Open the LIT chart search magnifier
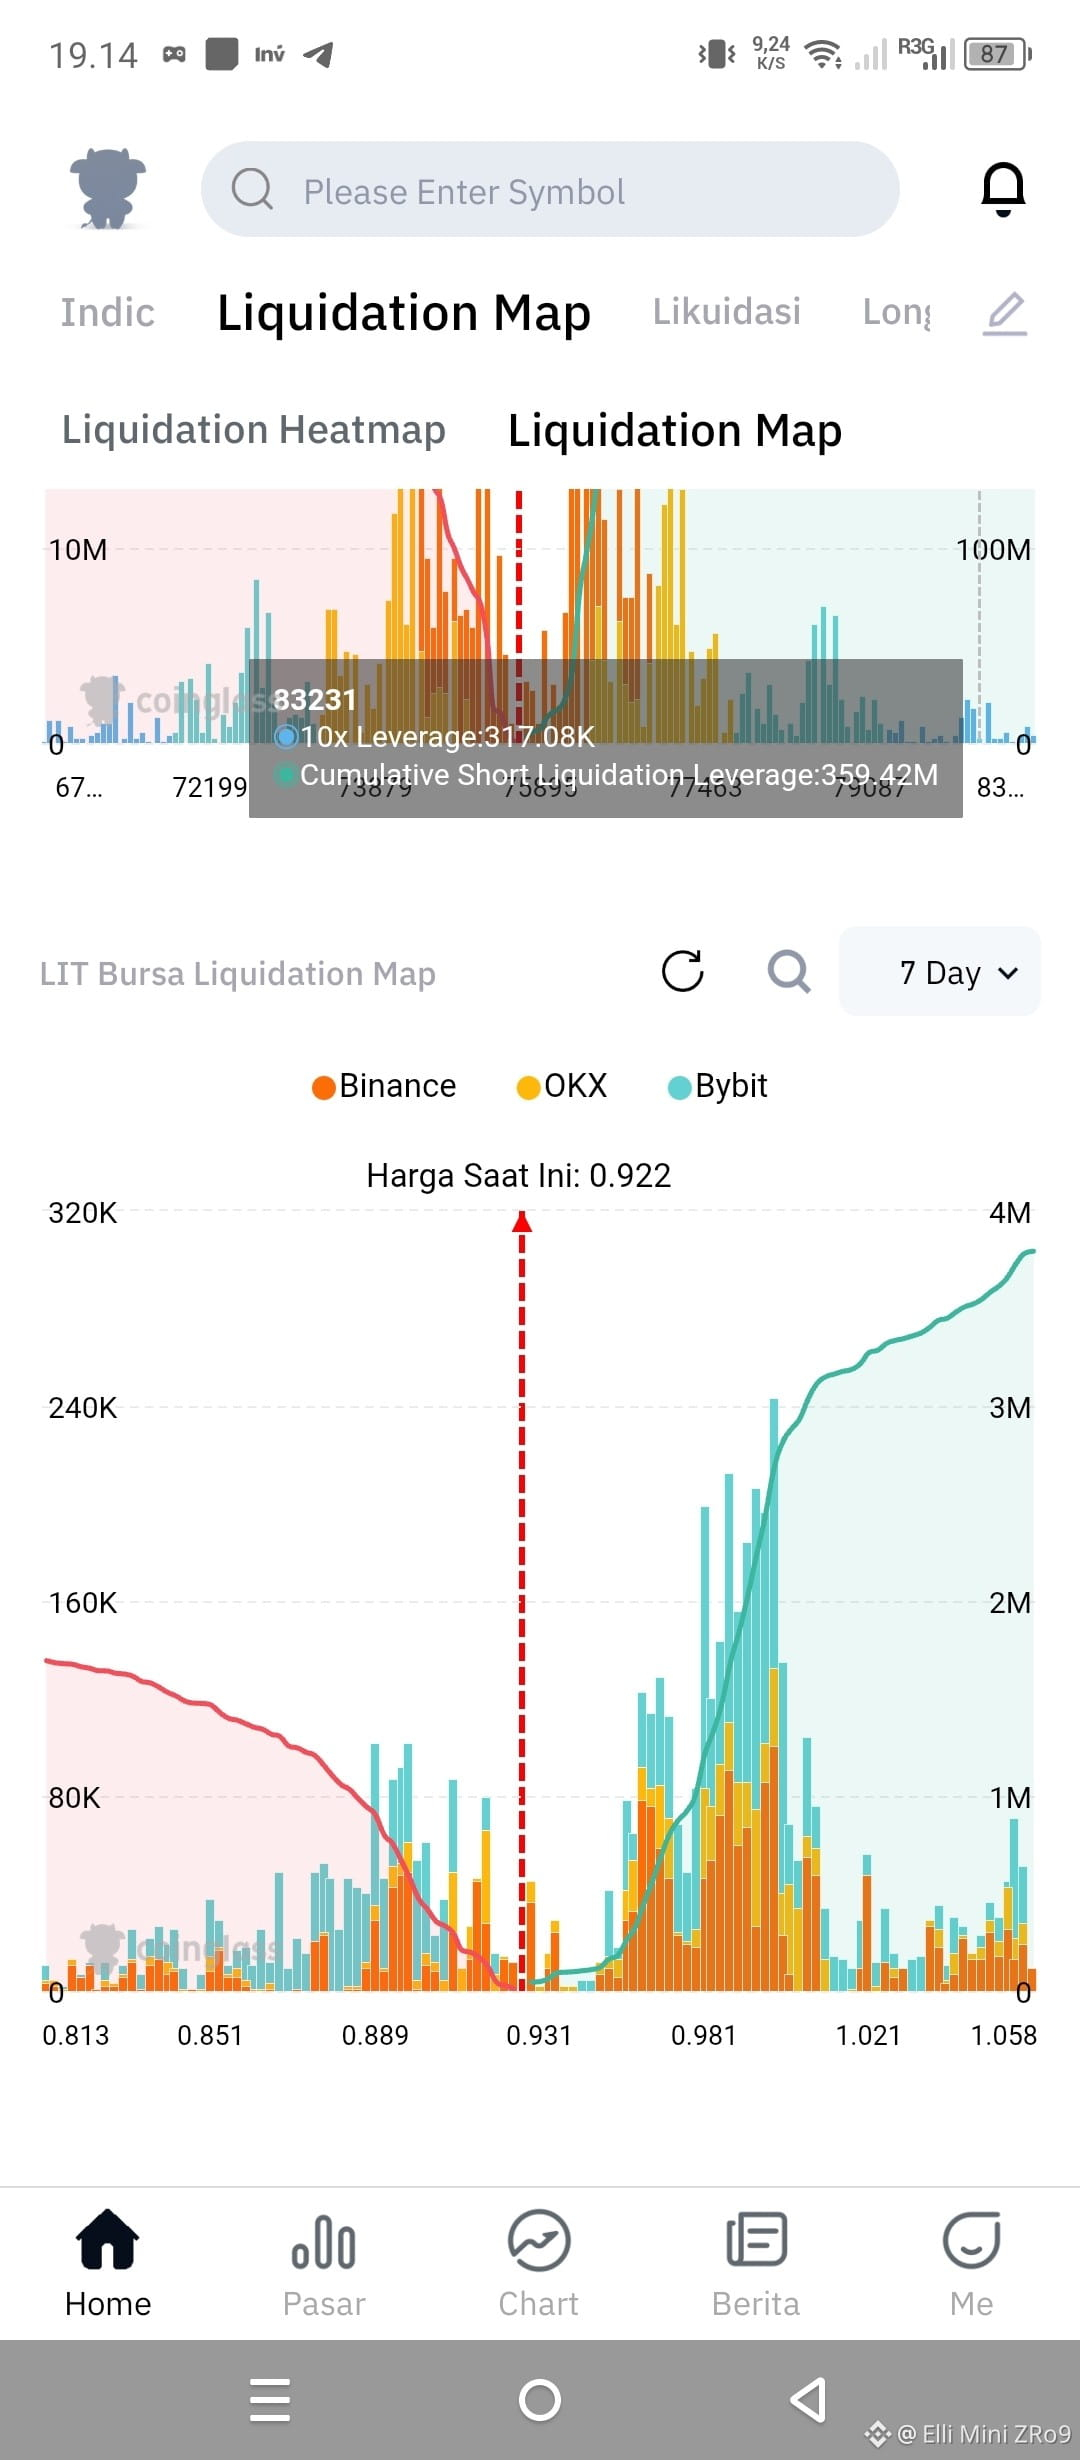The height and width of the screenshot is (2460, 1080). [x=789, y=971]
